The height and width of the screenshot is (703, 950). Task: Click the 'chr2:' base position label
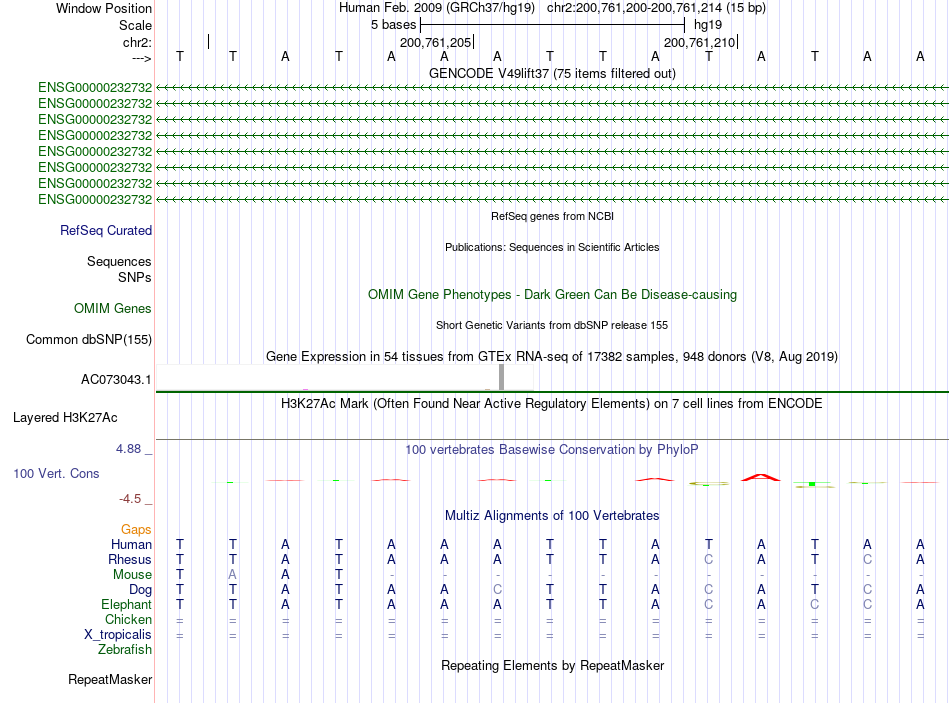pos(137,42)
